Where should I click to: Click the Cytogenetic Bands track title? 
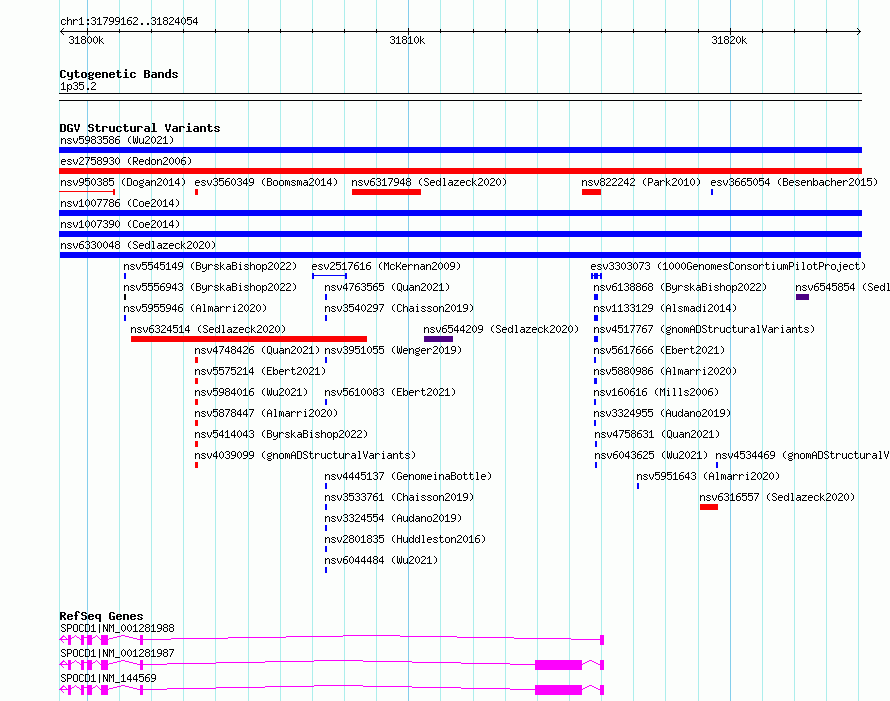pyautogui.click(x=119, y=74)
